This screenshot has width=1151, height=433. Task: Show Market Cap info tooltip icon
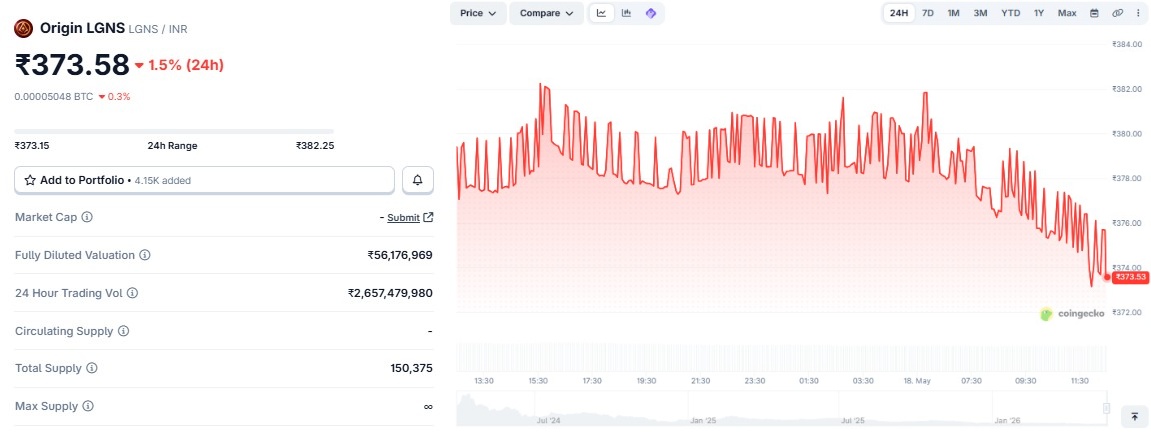point(87,217)
